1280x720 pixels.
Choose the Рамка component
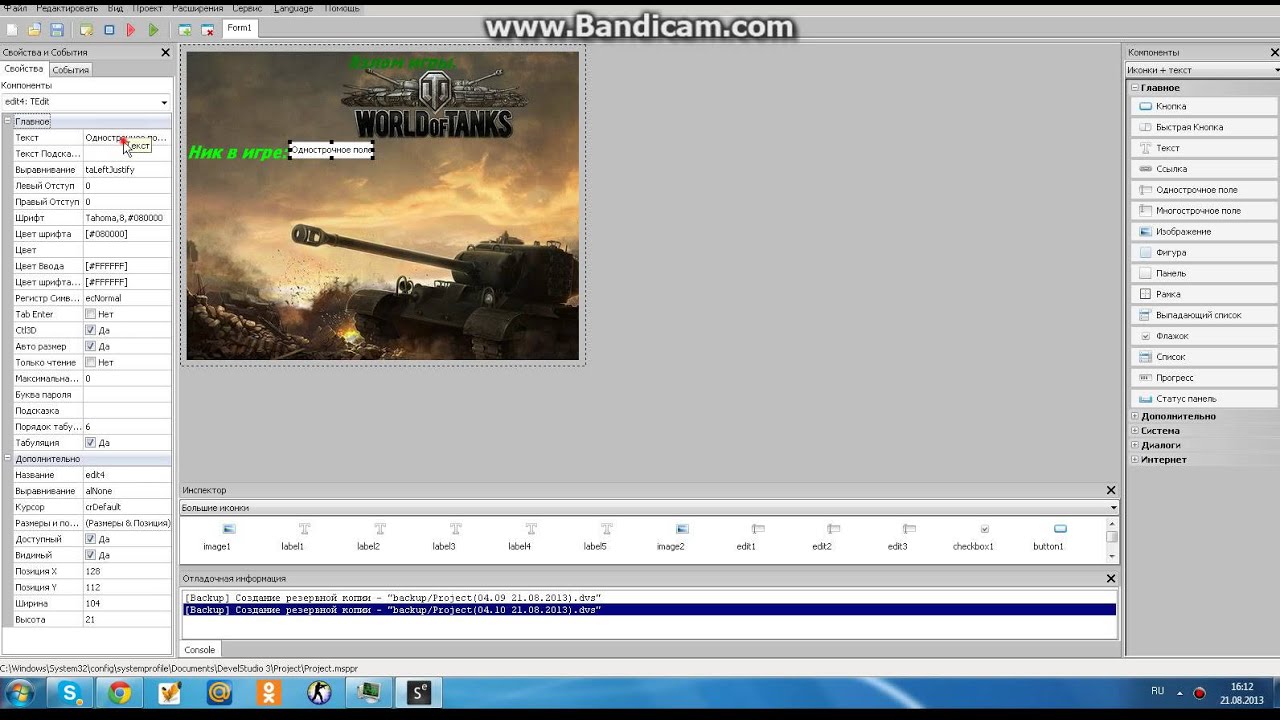click(x=1205, y=294)
